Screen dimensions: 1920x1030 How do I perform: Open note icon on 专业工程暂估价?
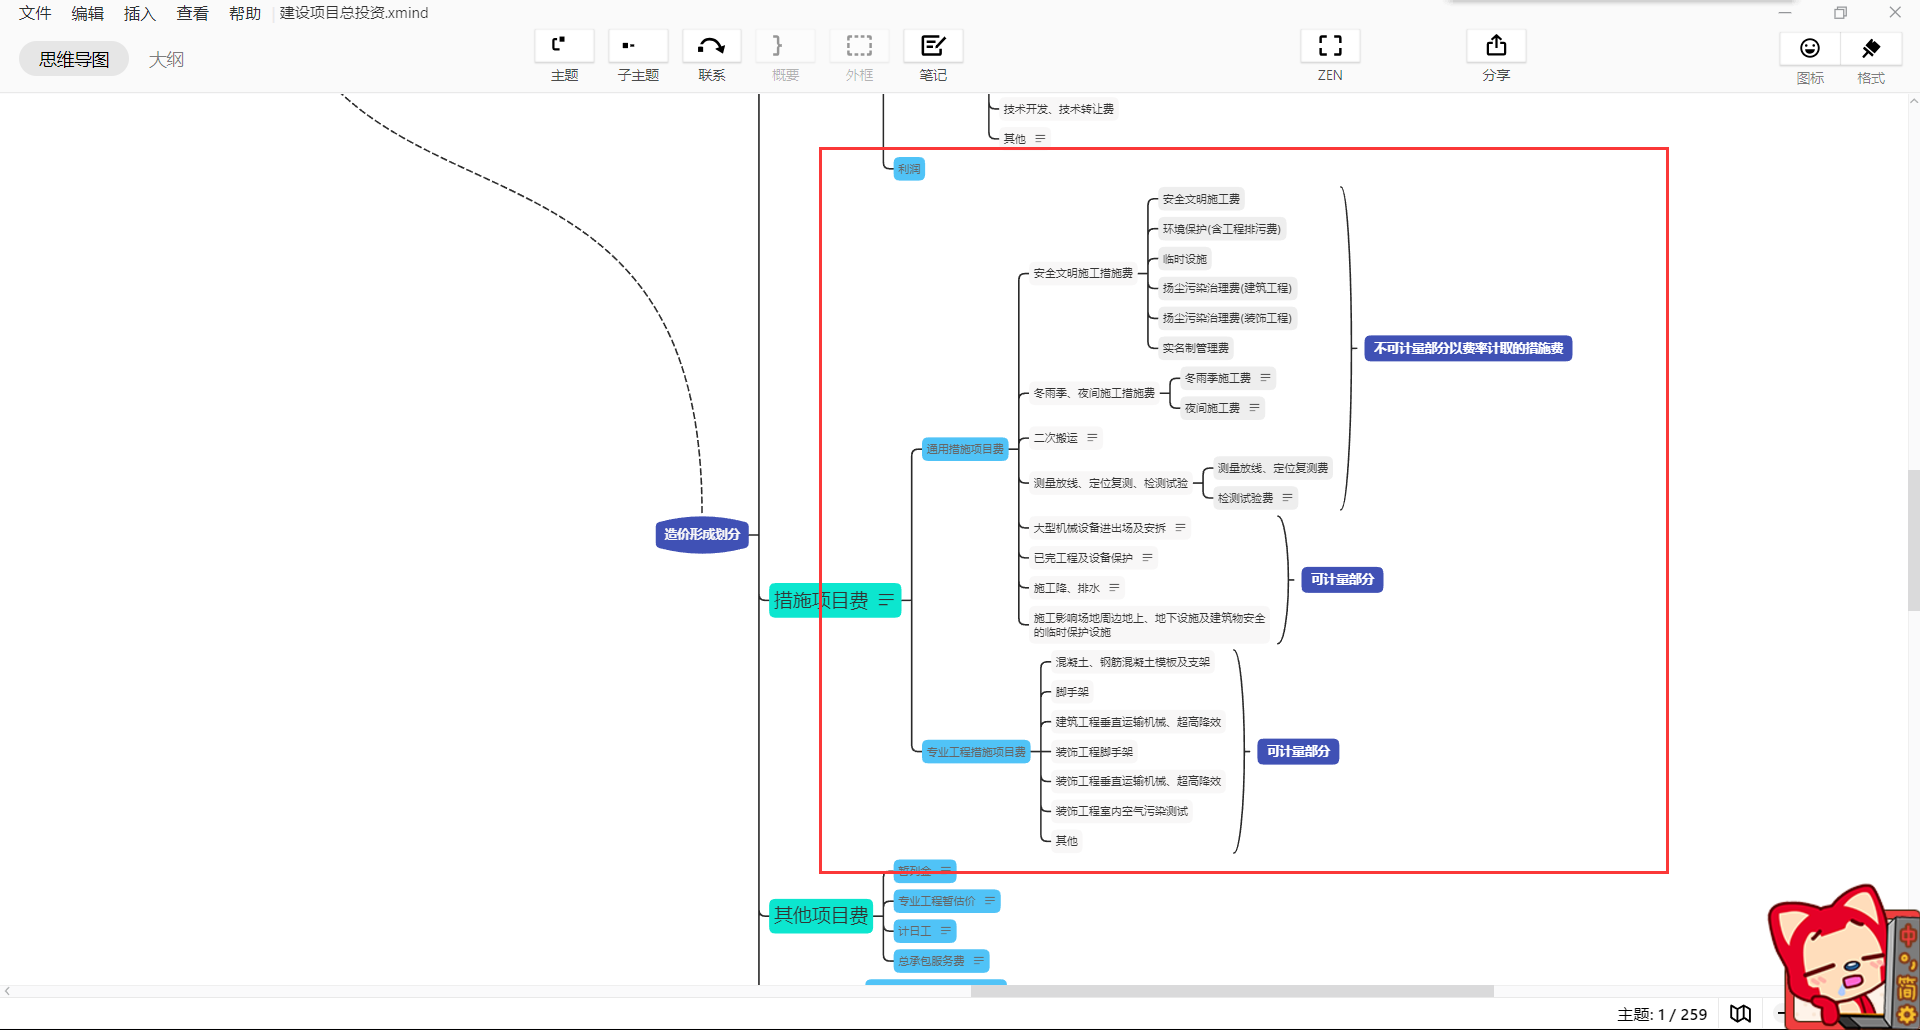pyautogui.click(x=990, y=901)
